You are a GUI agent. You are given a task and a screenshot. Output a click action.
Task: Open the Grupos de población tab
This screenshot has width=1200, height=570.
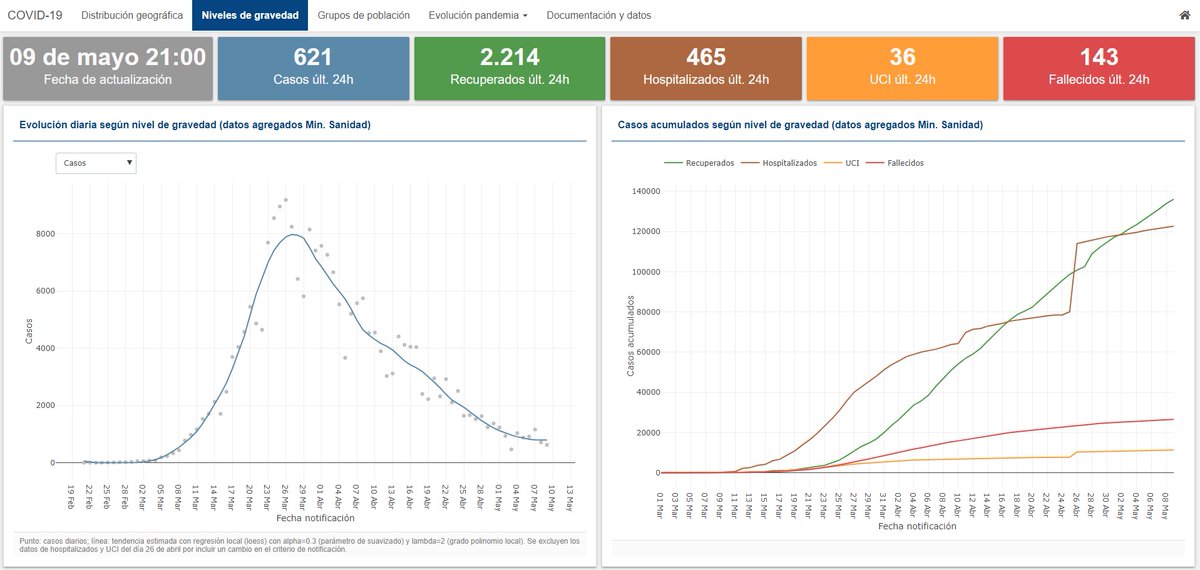[x=364, y=16]
